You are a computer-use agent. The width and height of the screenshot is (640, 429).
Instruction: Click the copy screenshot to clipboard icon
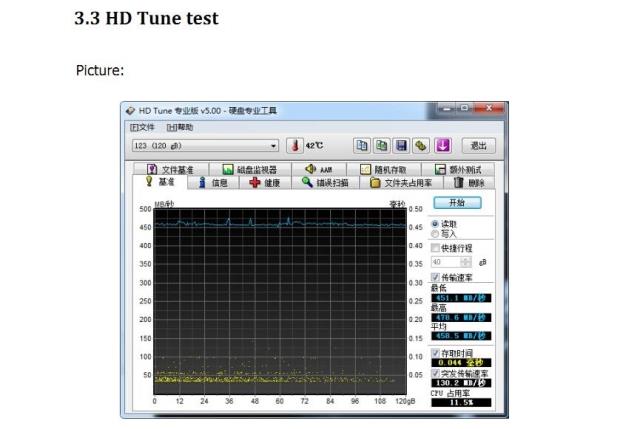381,146
